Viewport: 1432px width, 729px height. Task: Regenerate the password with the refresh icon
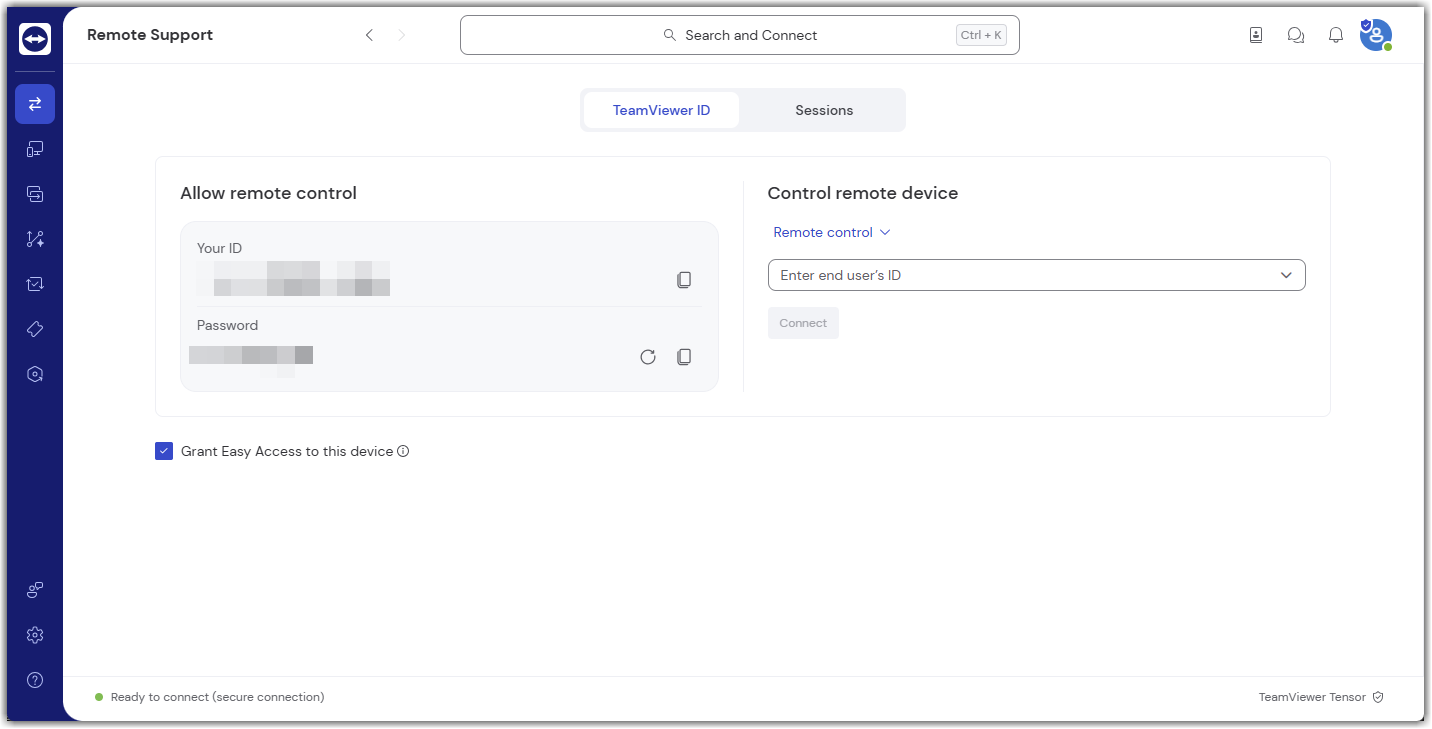648,357
